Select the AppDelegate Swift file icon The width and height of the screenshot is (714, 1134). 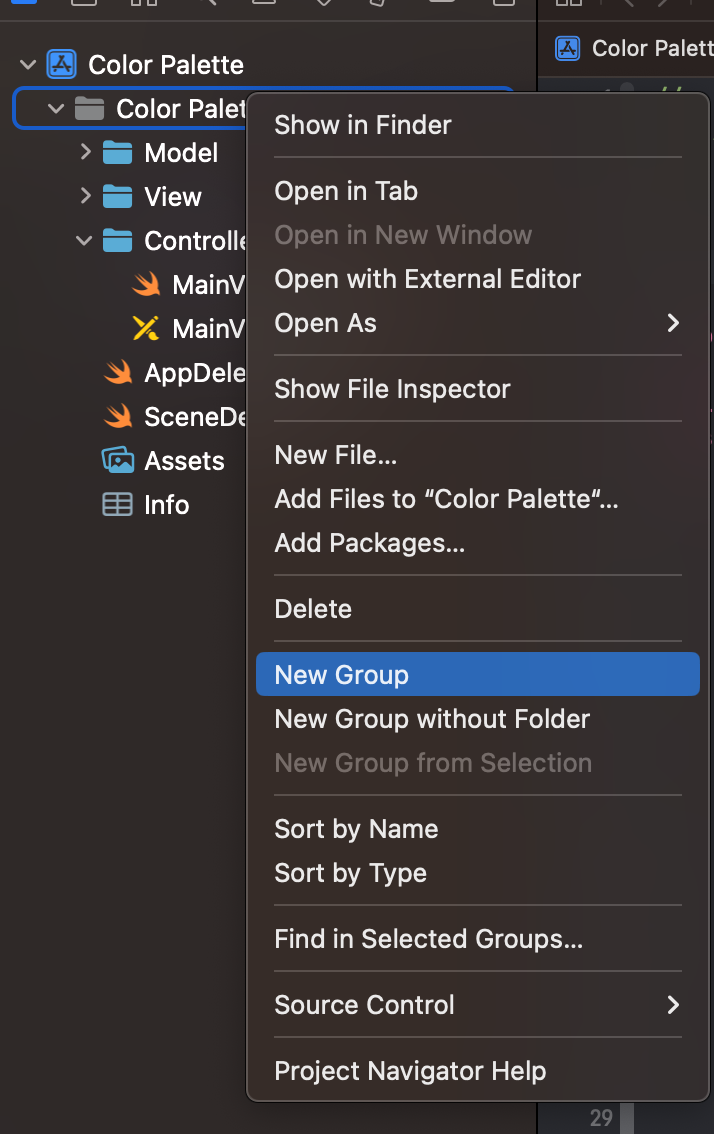tap(118, 373)
